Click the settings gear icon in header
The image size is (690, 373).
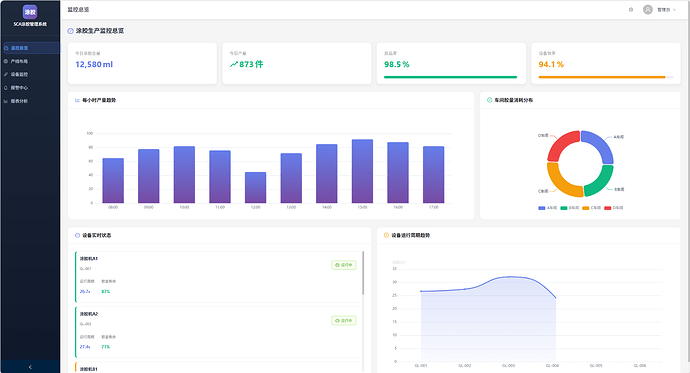point(631,10)
